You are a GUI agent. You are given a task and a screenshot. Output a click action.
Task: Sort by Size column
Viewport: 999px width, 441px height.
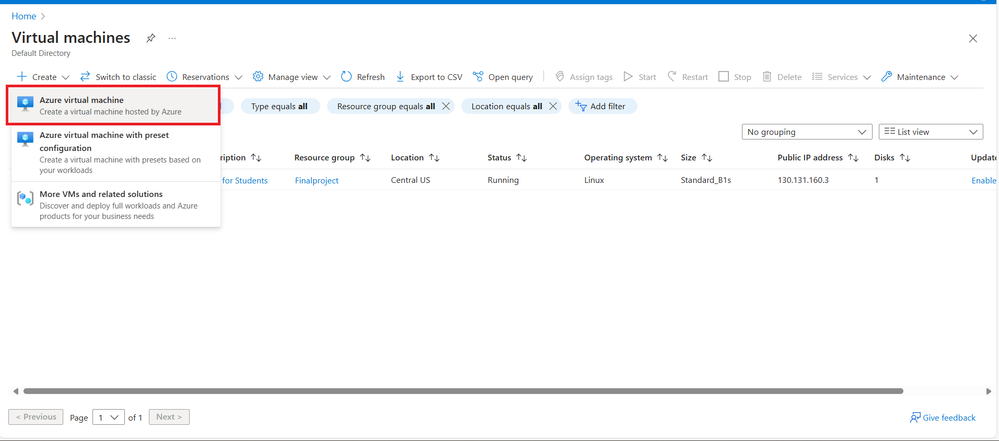pyautogui.click(x=694, y=157)
